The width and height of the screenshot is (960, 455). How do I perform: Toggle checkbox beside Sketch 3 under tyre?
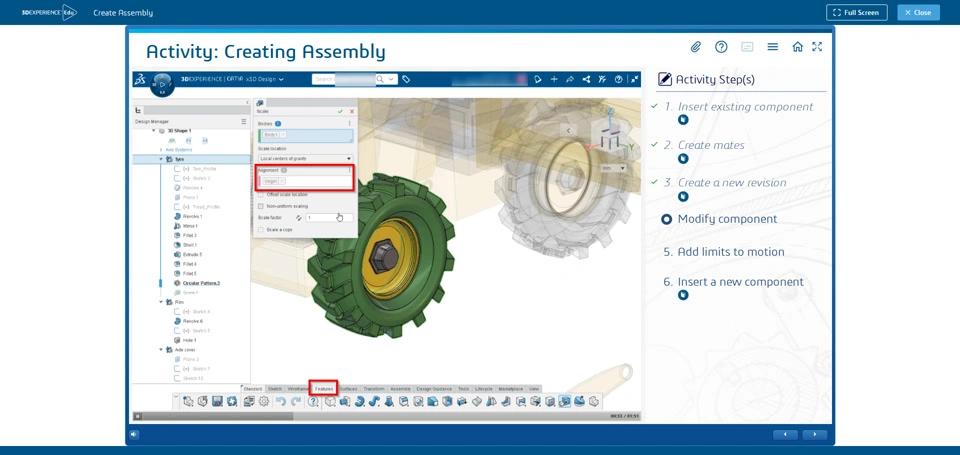click(177, 178)
